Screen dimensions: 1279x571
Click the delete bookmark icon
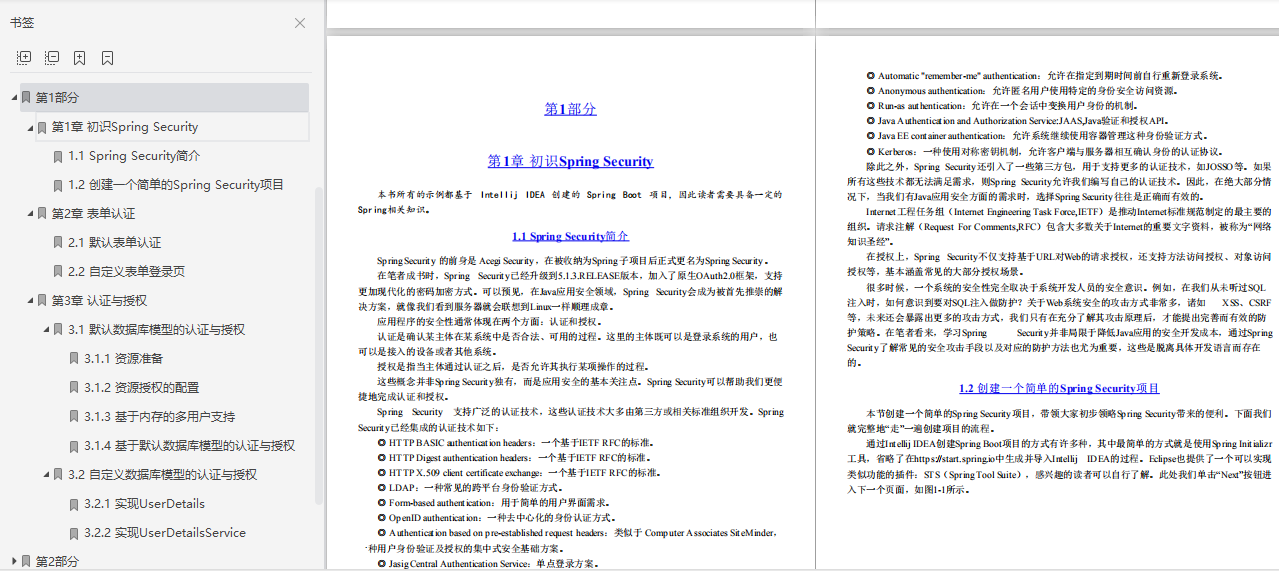107,58
